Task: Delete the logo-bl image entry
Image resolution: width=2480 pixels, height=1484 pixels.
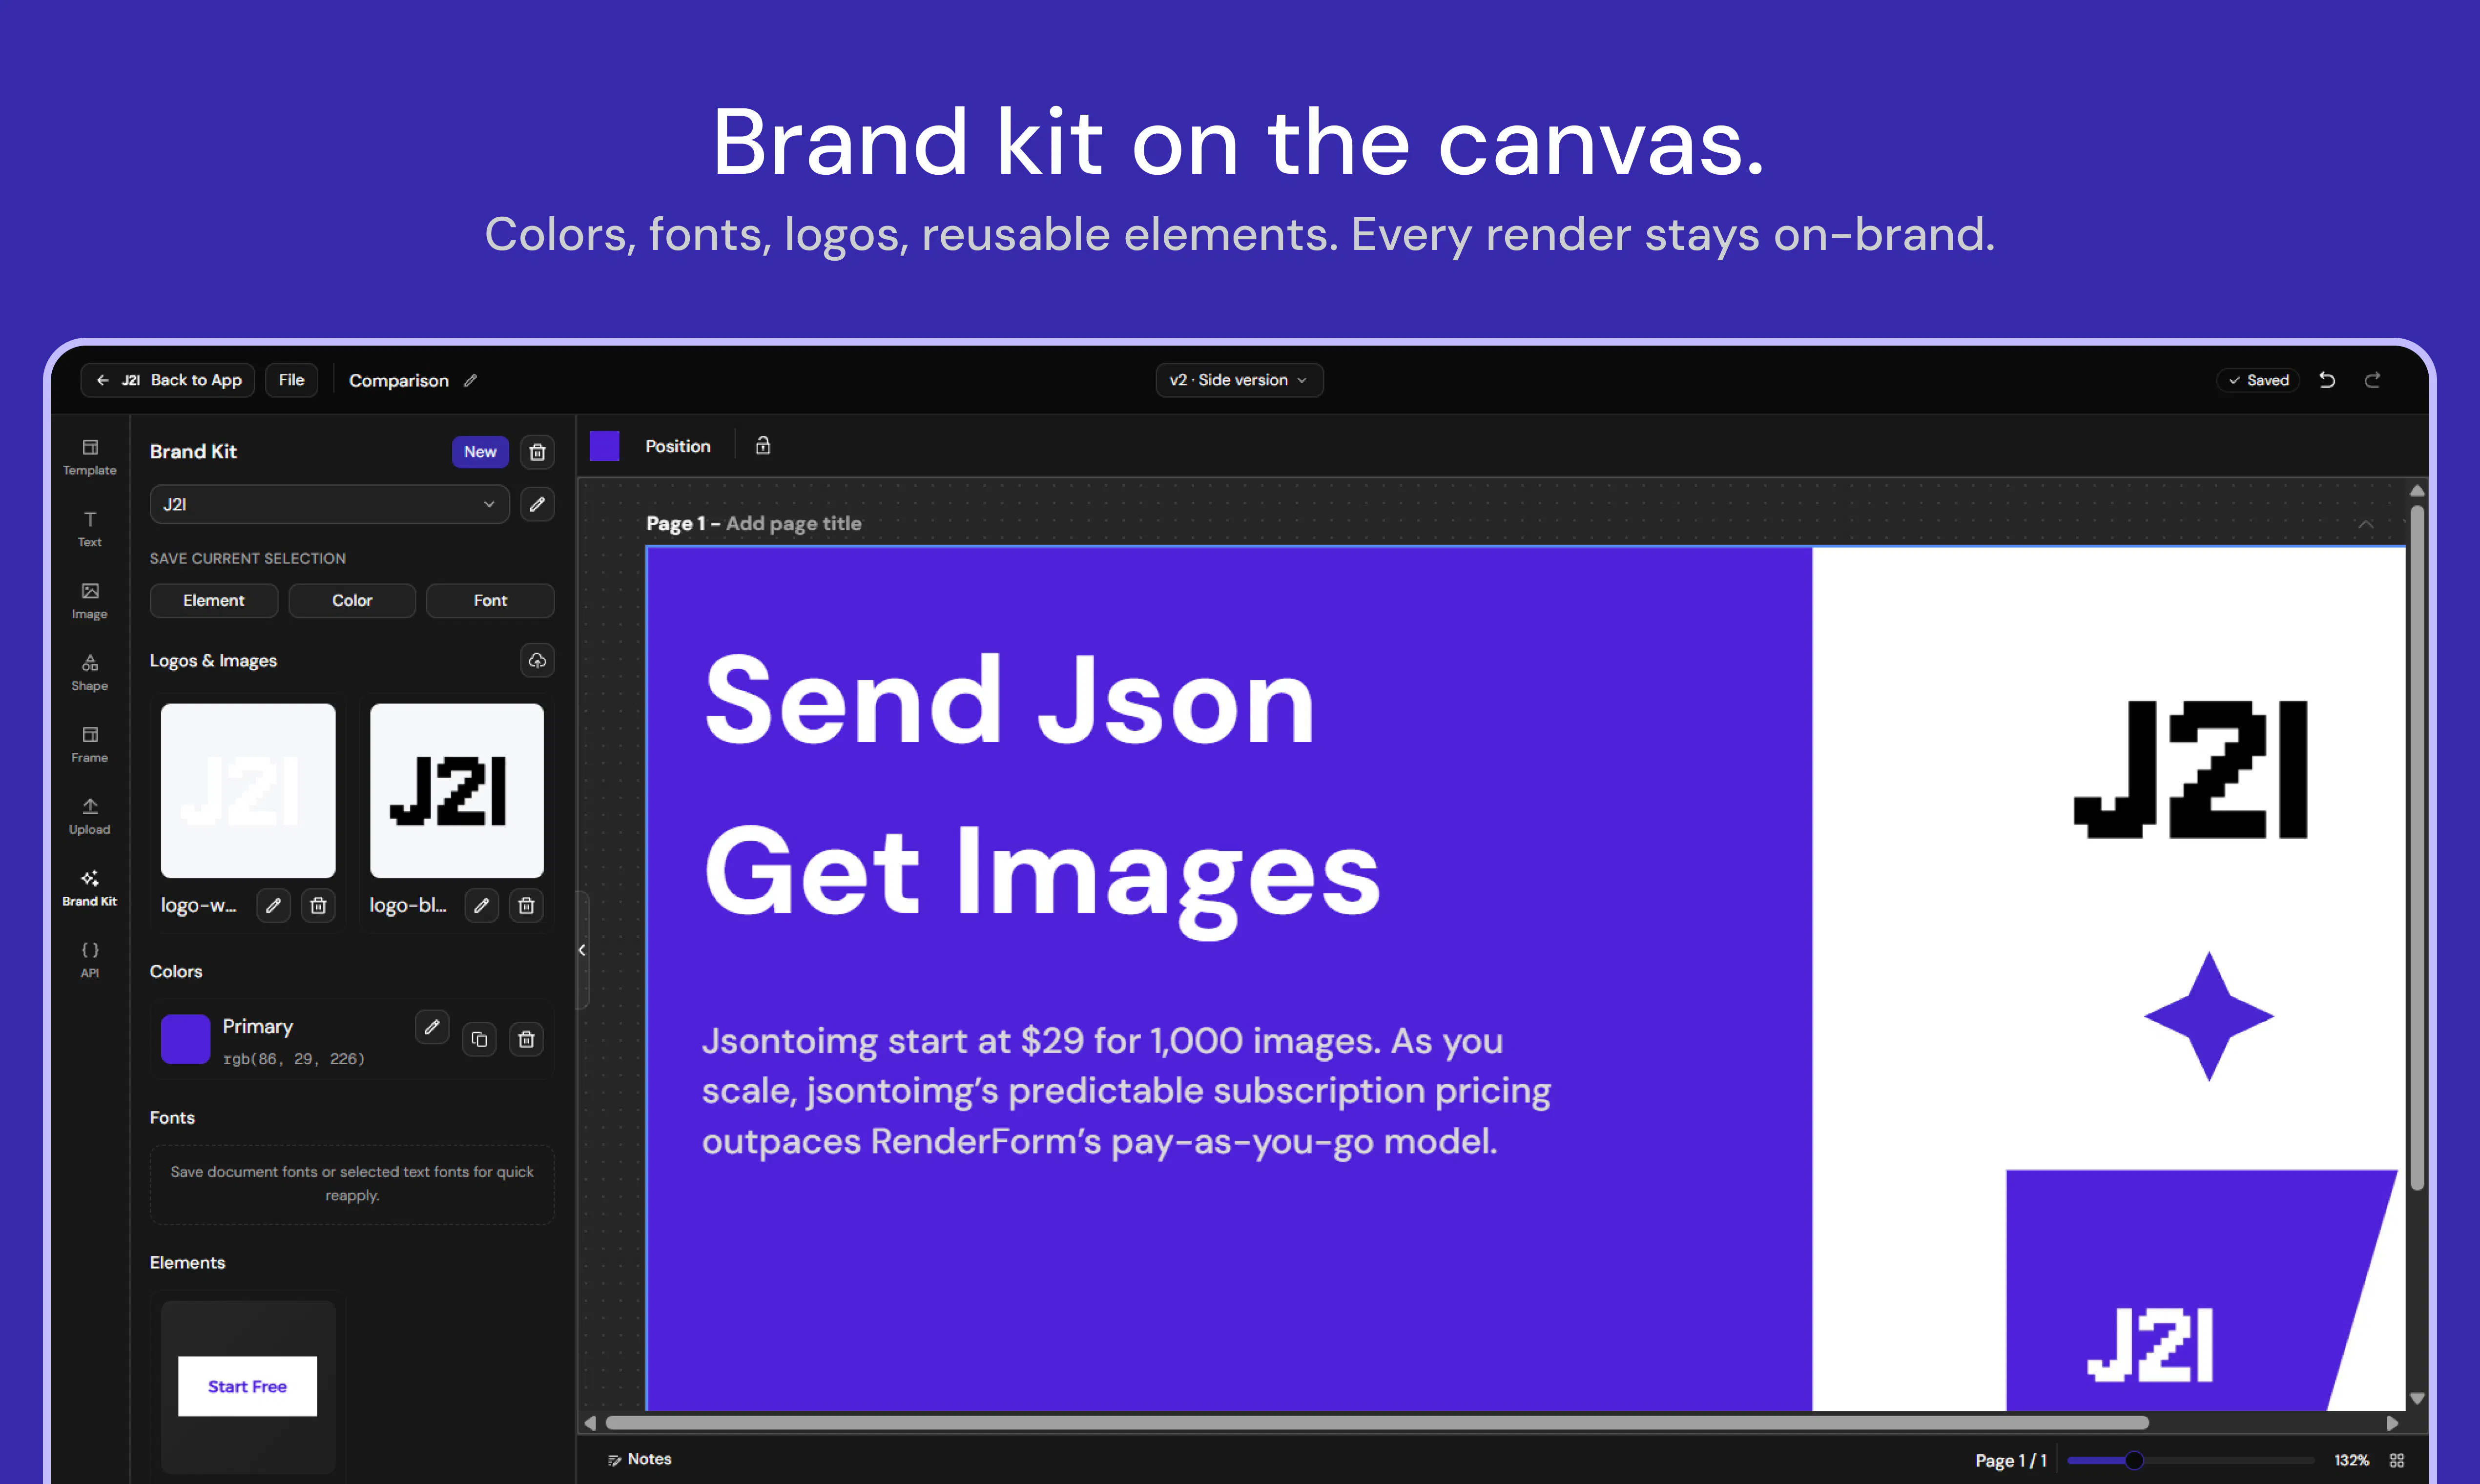Action: click(x=526, y=905)
